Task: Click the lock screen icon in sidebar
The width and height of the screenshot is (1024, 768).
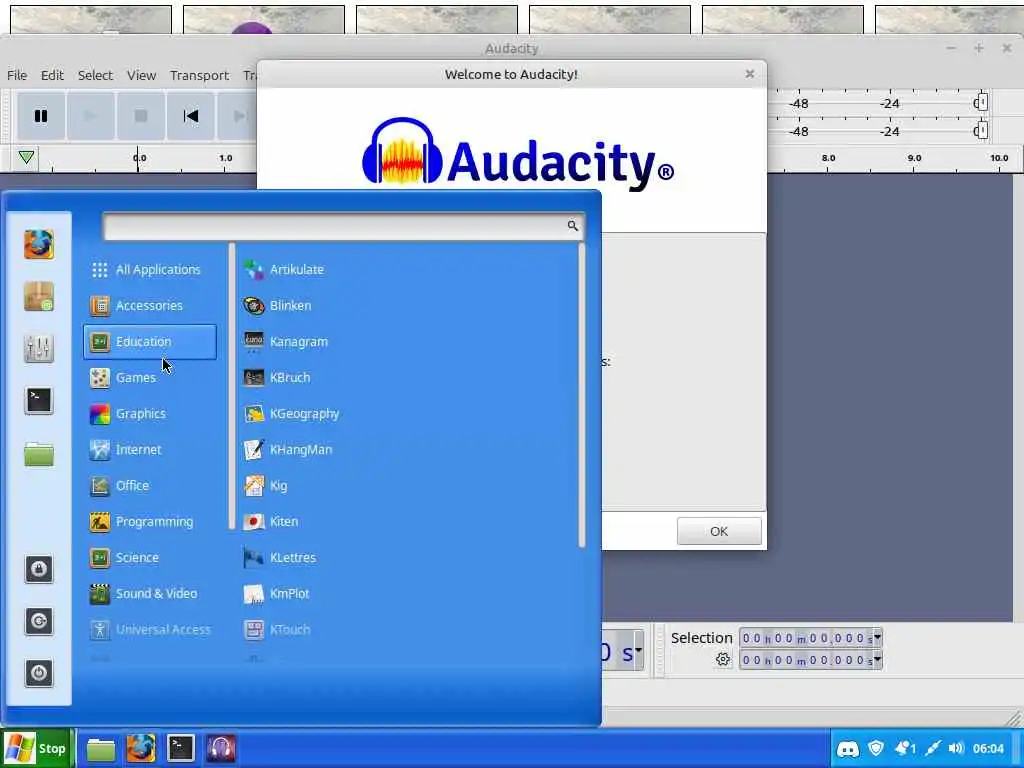Action: 39,569
